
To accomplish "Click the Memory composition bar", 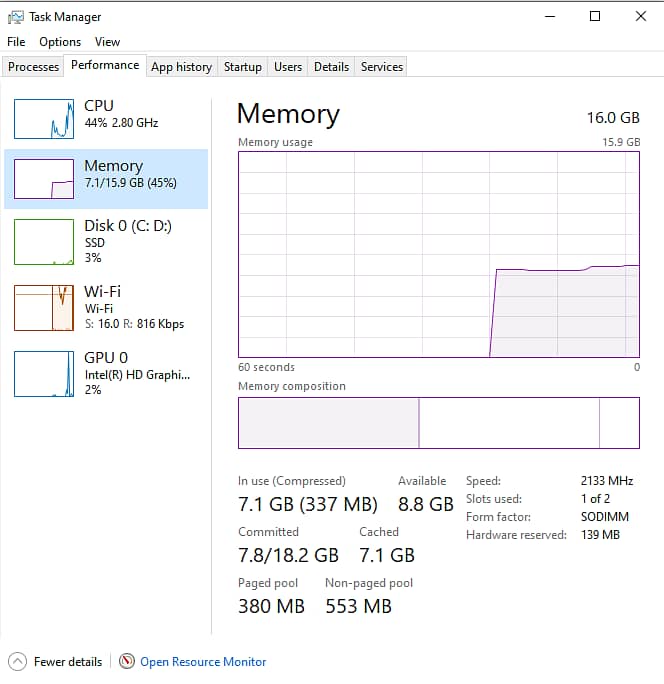I will point(438,423).
